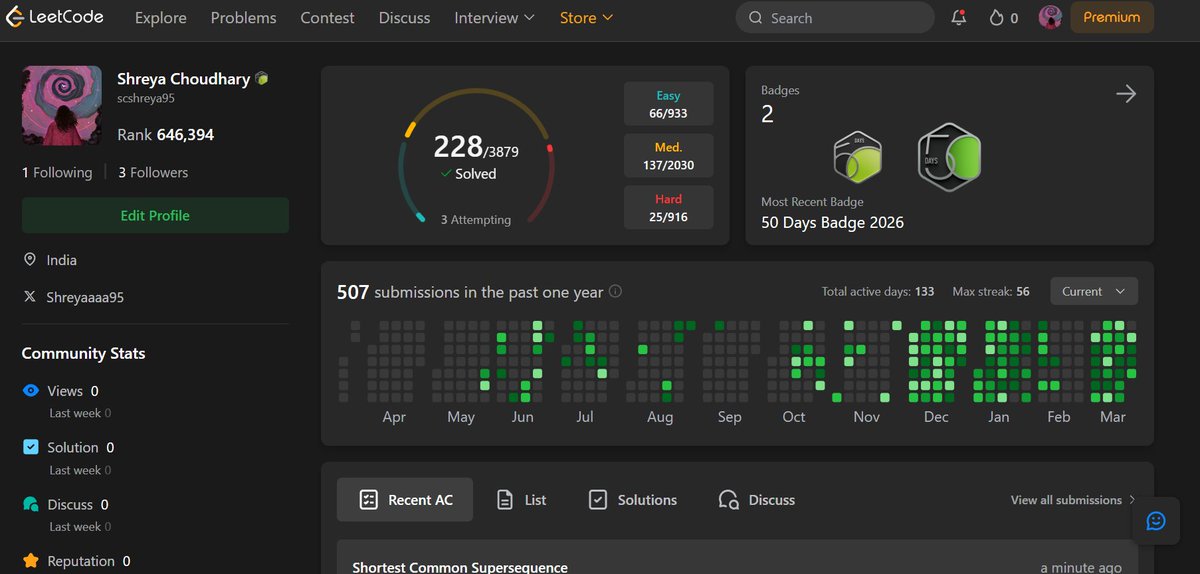Open the Contest nav item

pos(327,18)
